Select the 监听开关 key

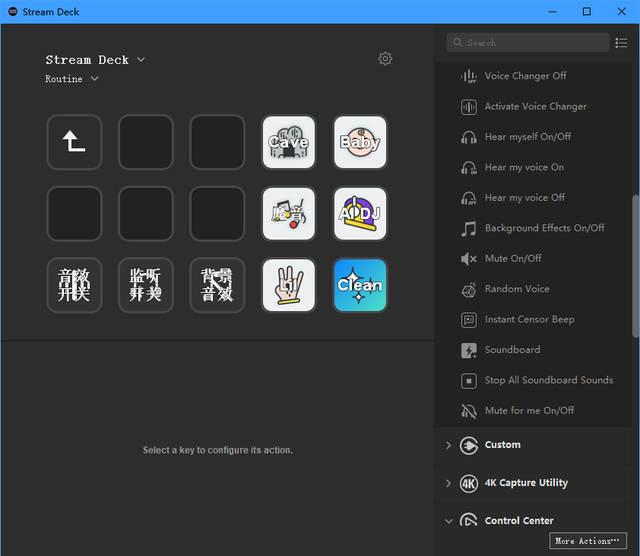pyautogui.click(x=146, y=285)
